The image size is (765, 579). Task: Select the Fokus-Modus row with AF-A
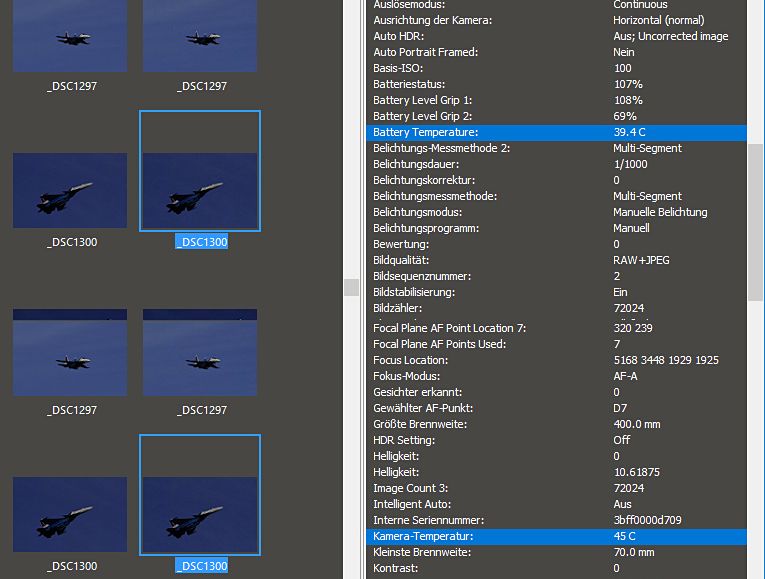[x=556, y=376]
